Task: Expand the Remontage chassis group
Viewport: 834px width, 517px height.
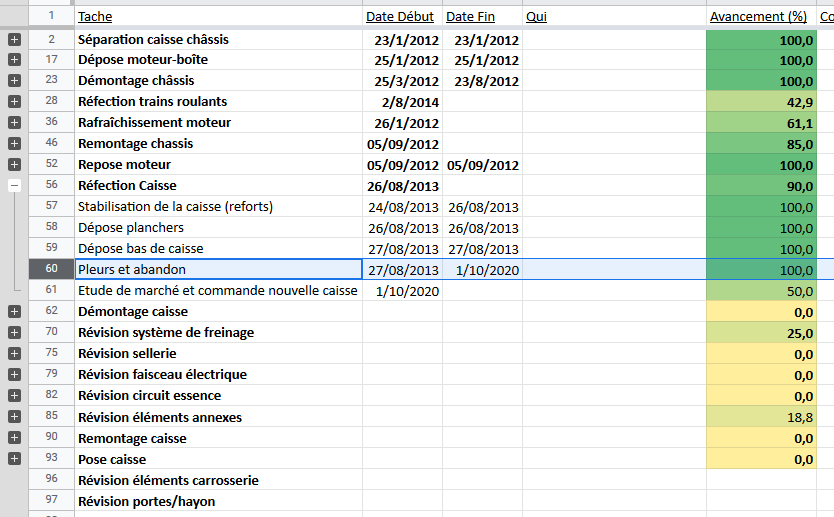Action: [x=14, y=143]
